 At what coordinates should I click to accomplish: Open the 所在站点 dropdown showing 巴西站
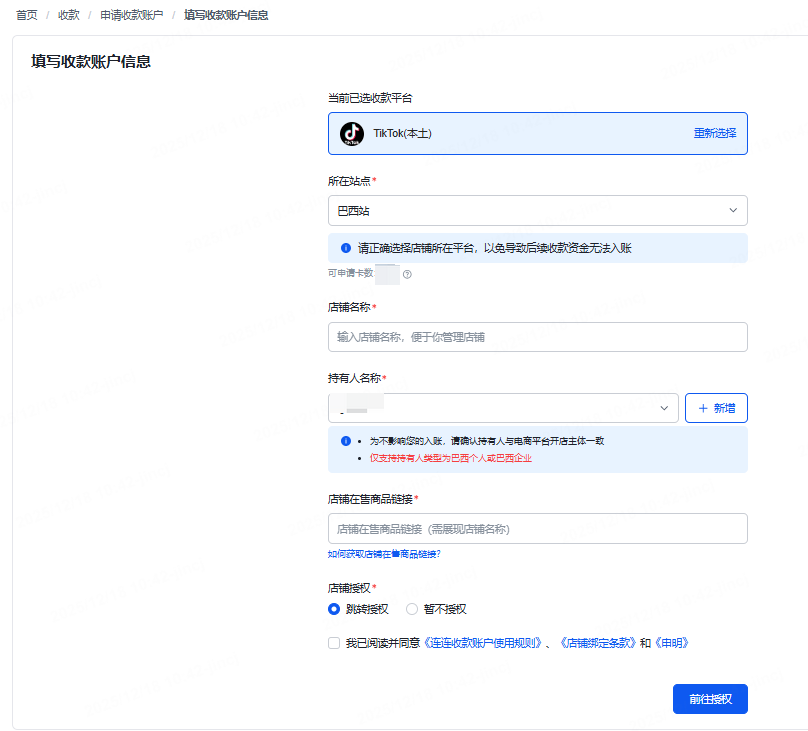point(537,210)
